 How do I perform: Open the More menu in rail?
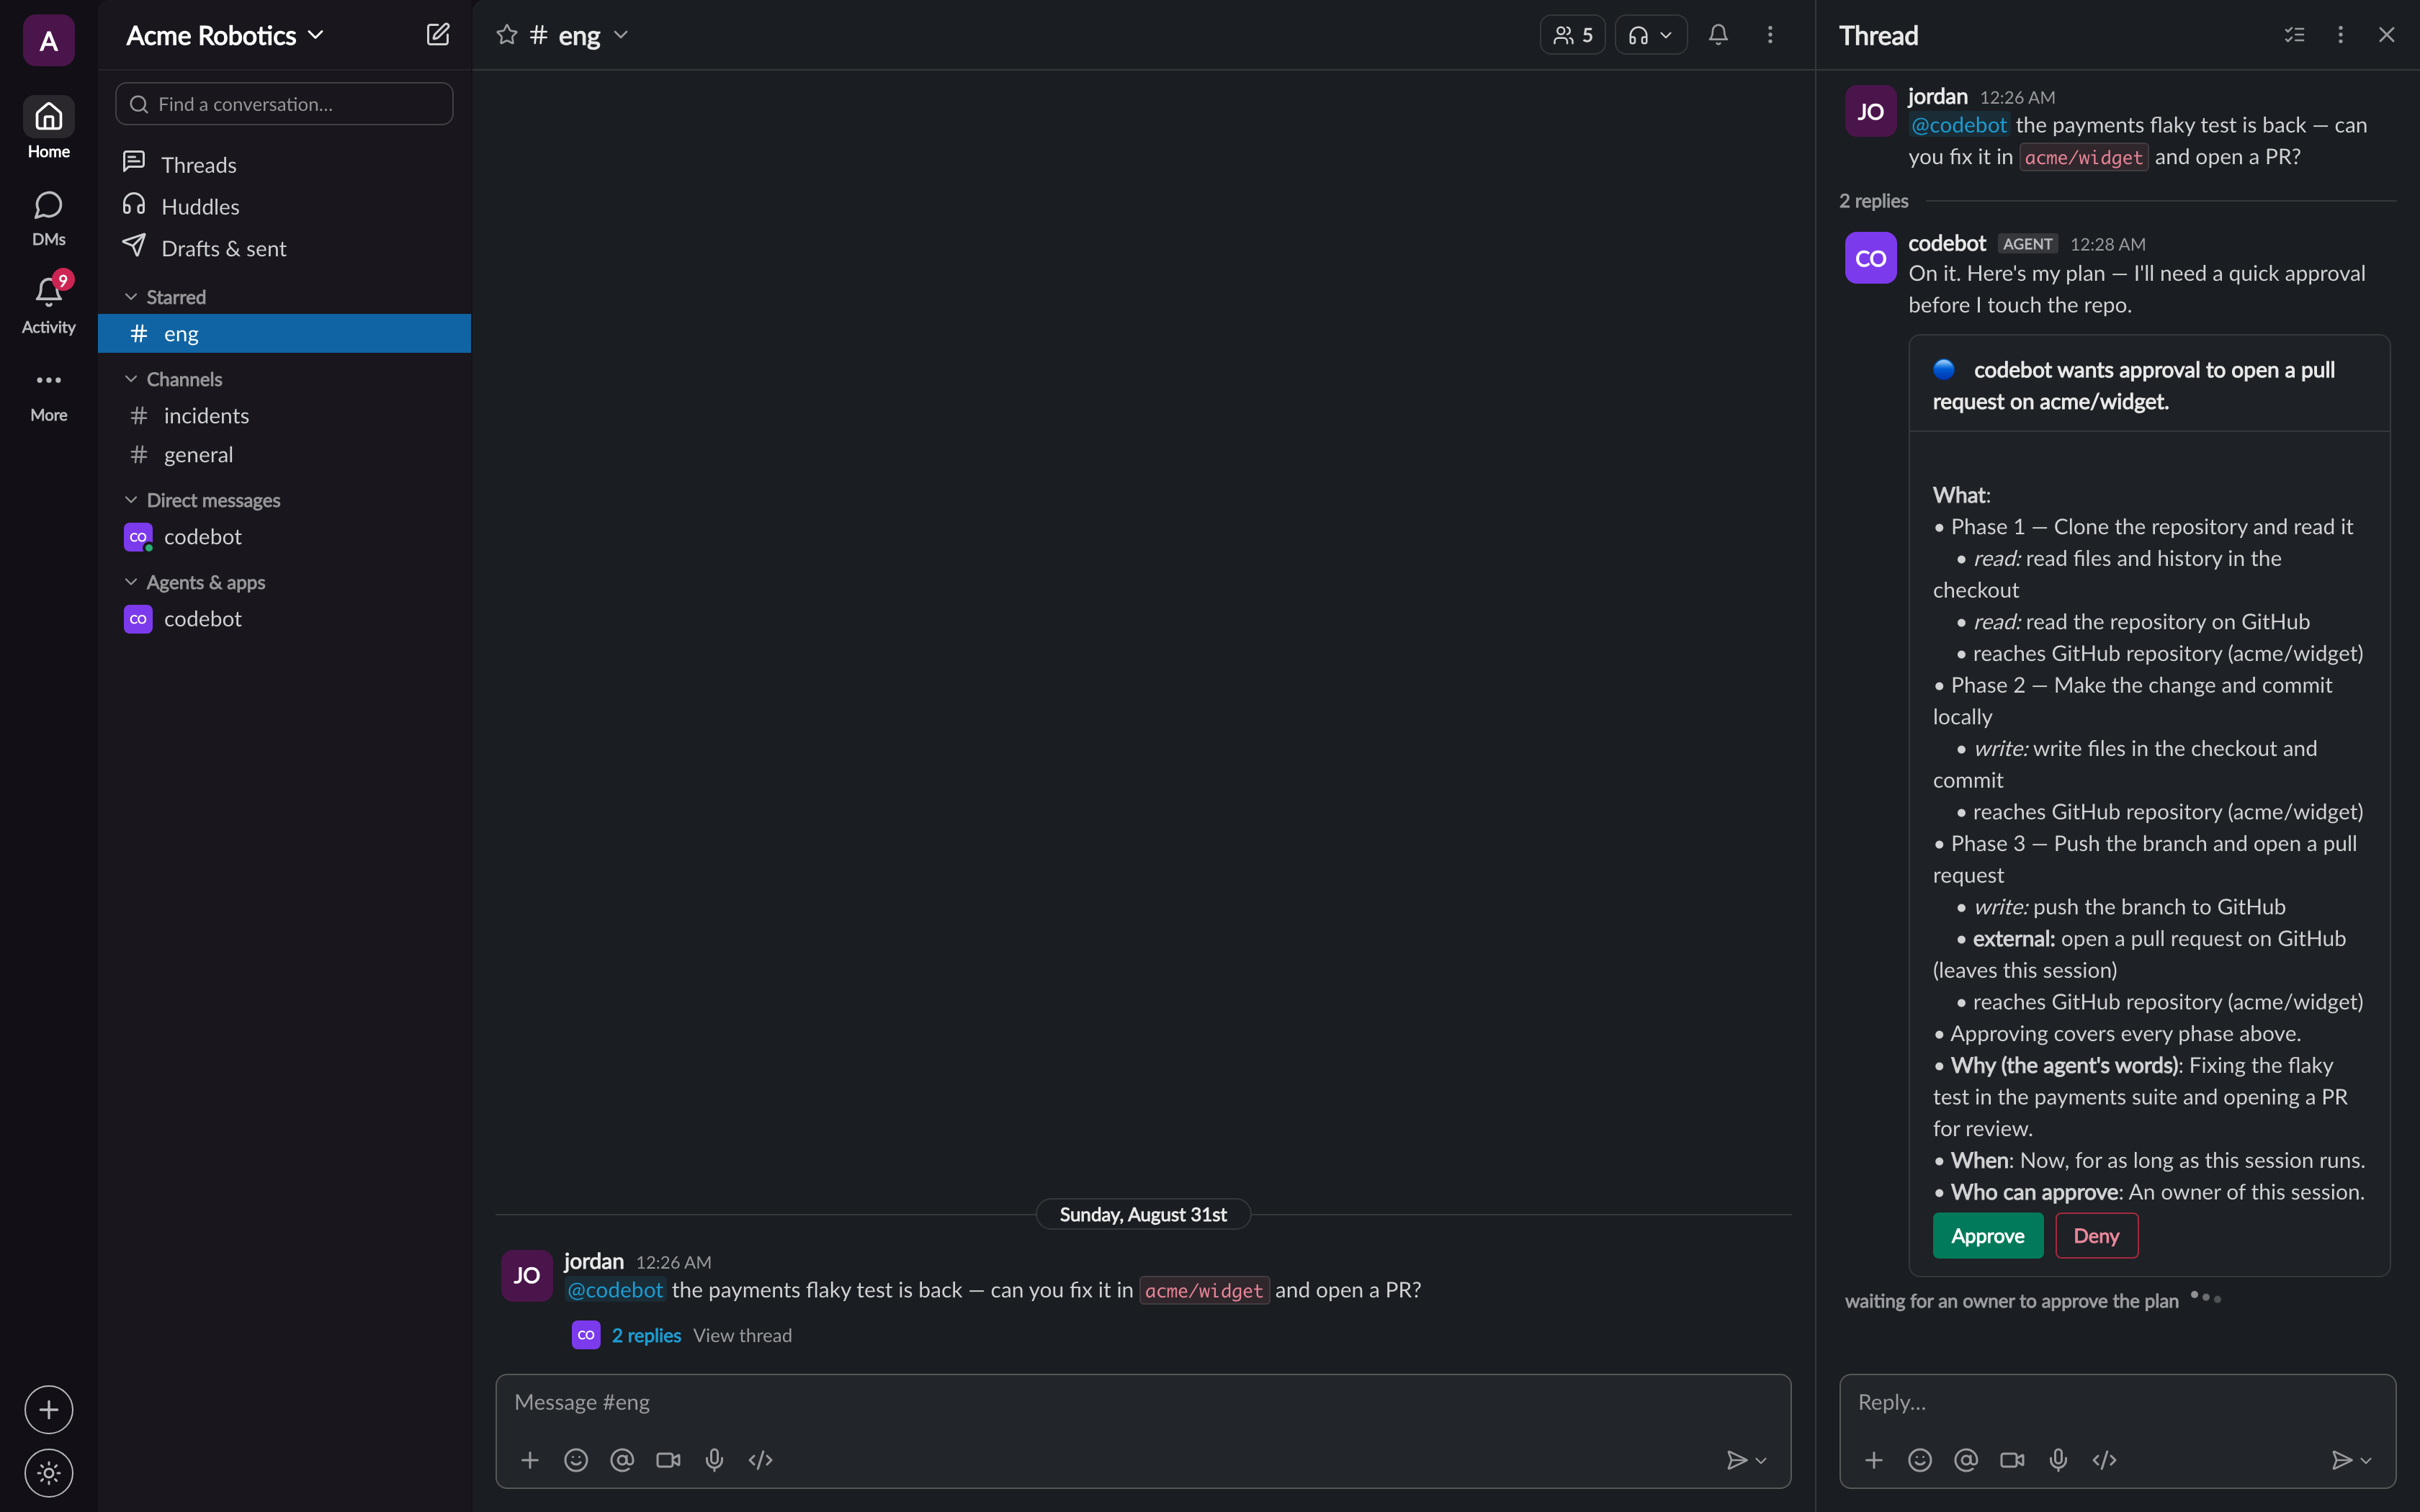48,395
